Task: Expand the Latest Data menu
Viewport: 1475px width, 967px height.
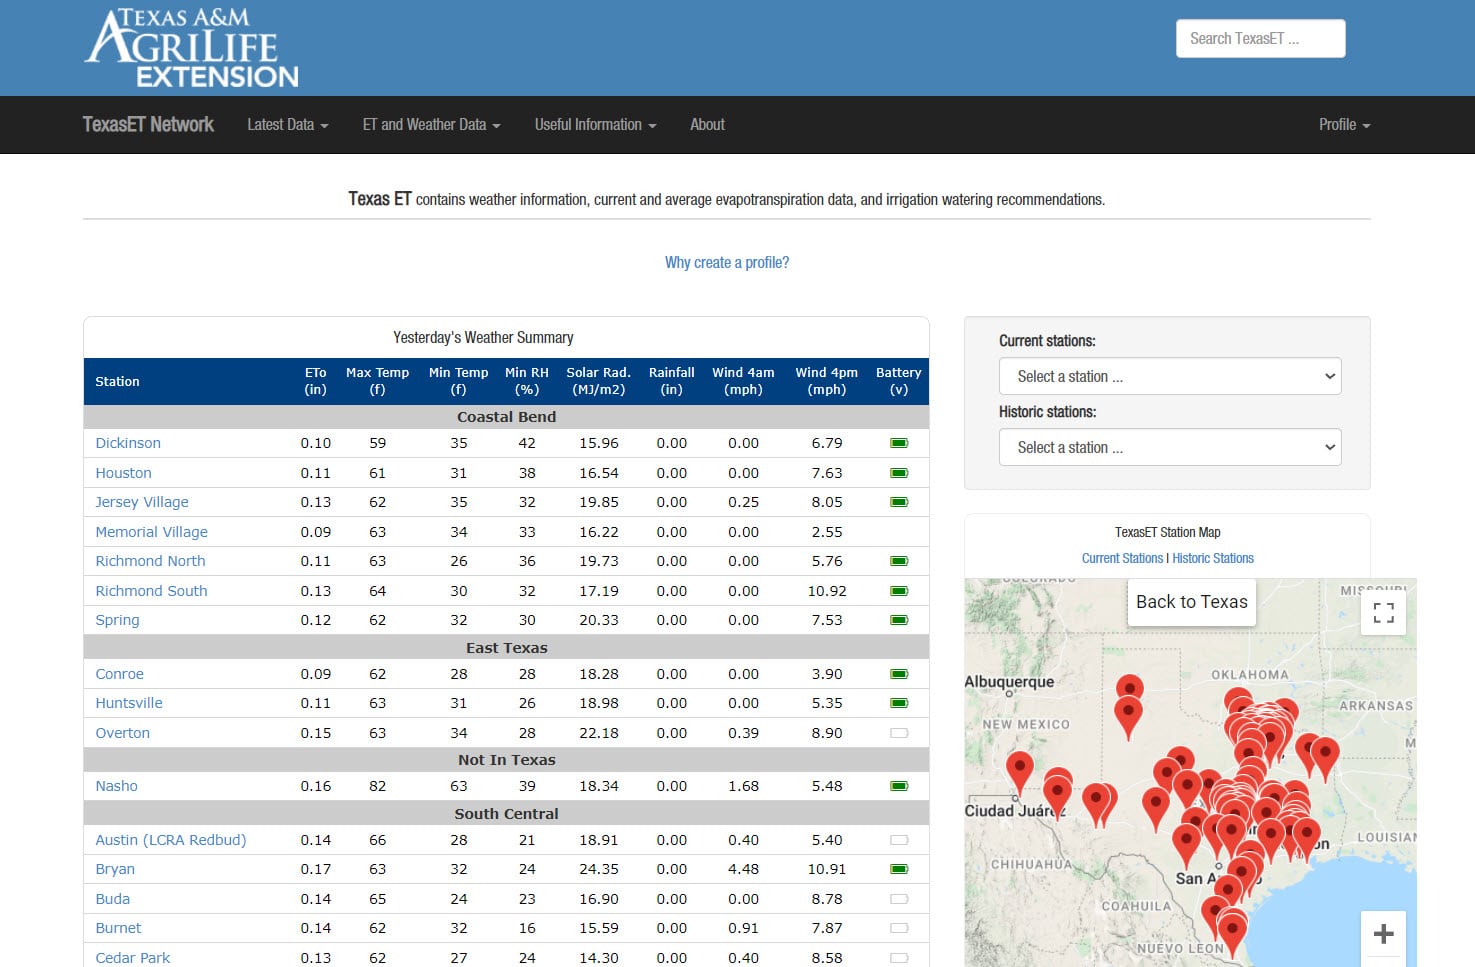Action: pos(288,125)
